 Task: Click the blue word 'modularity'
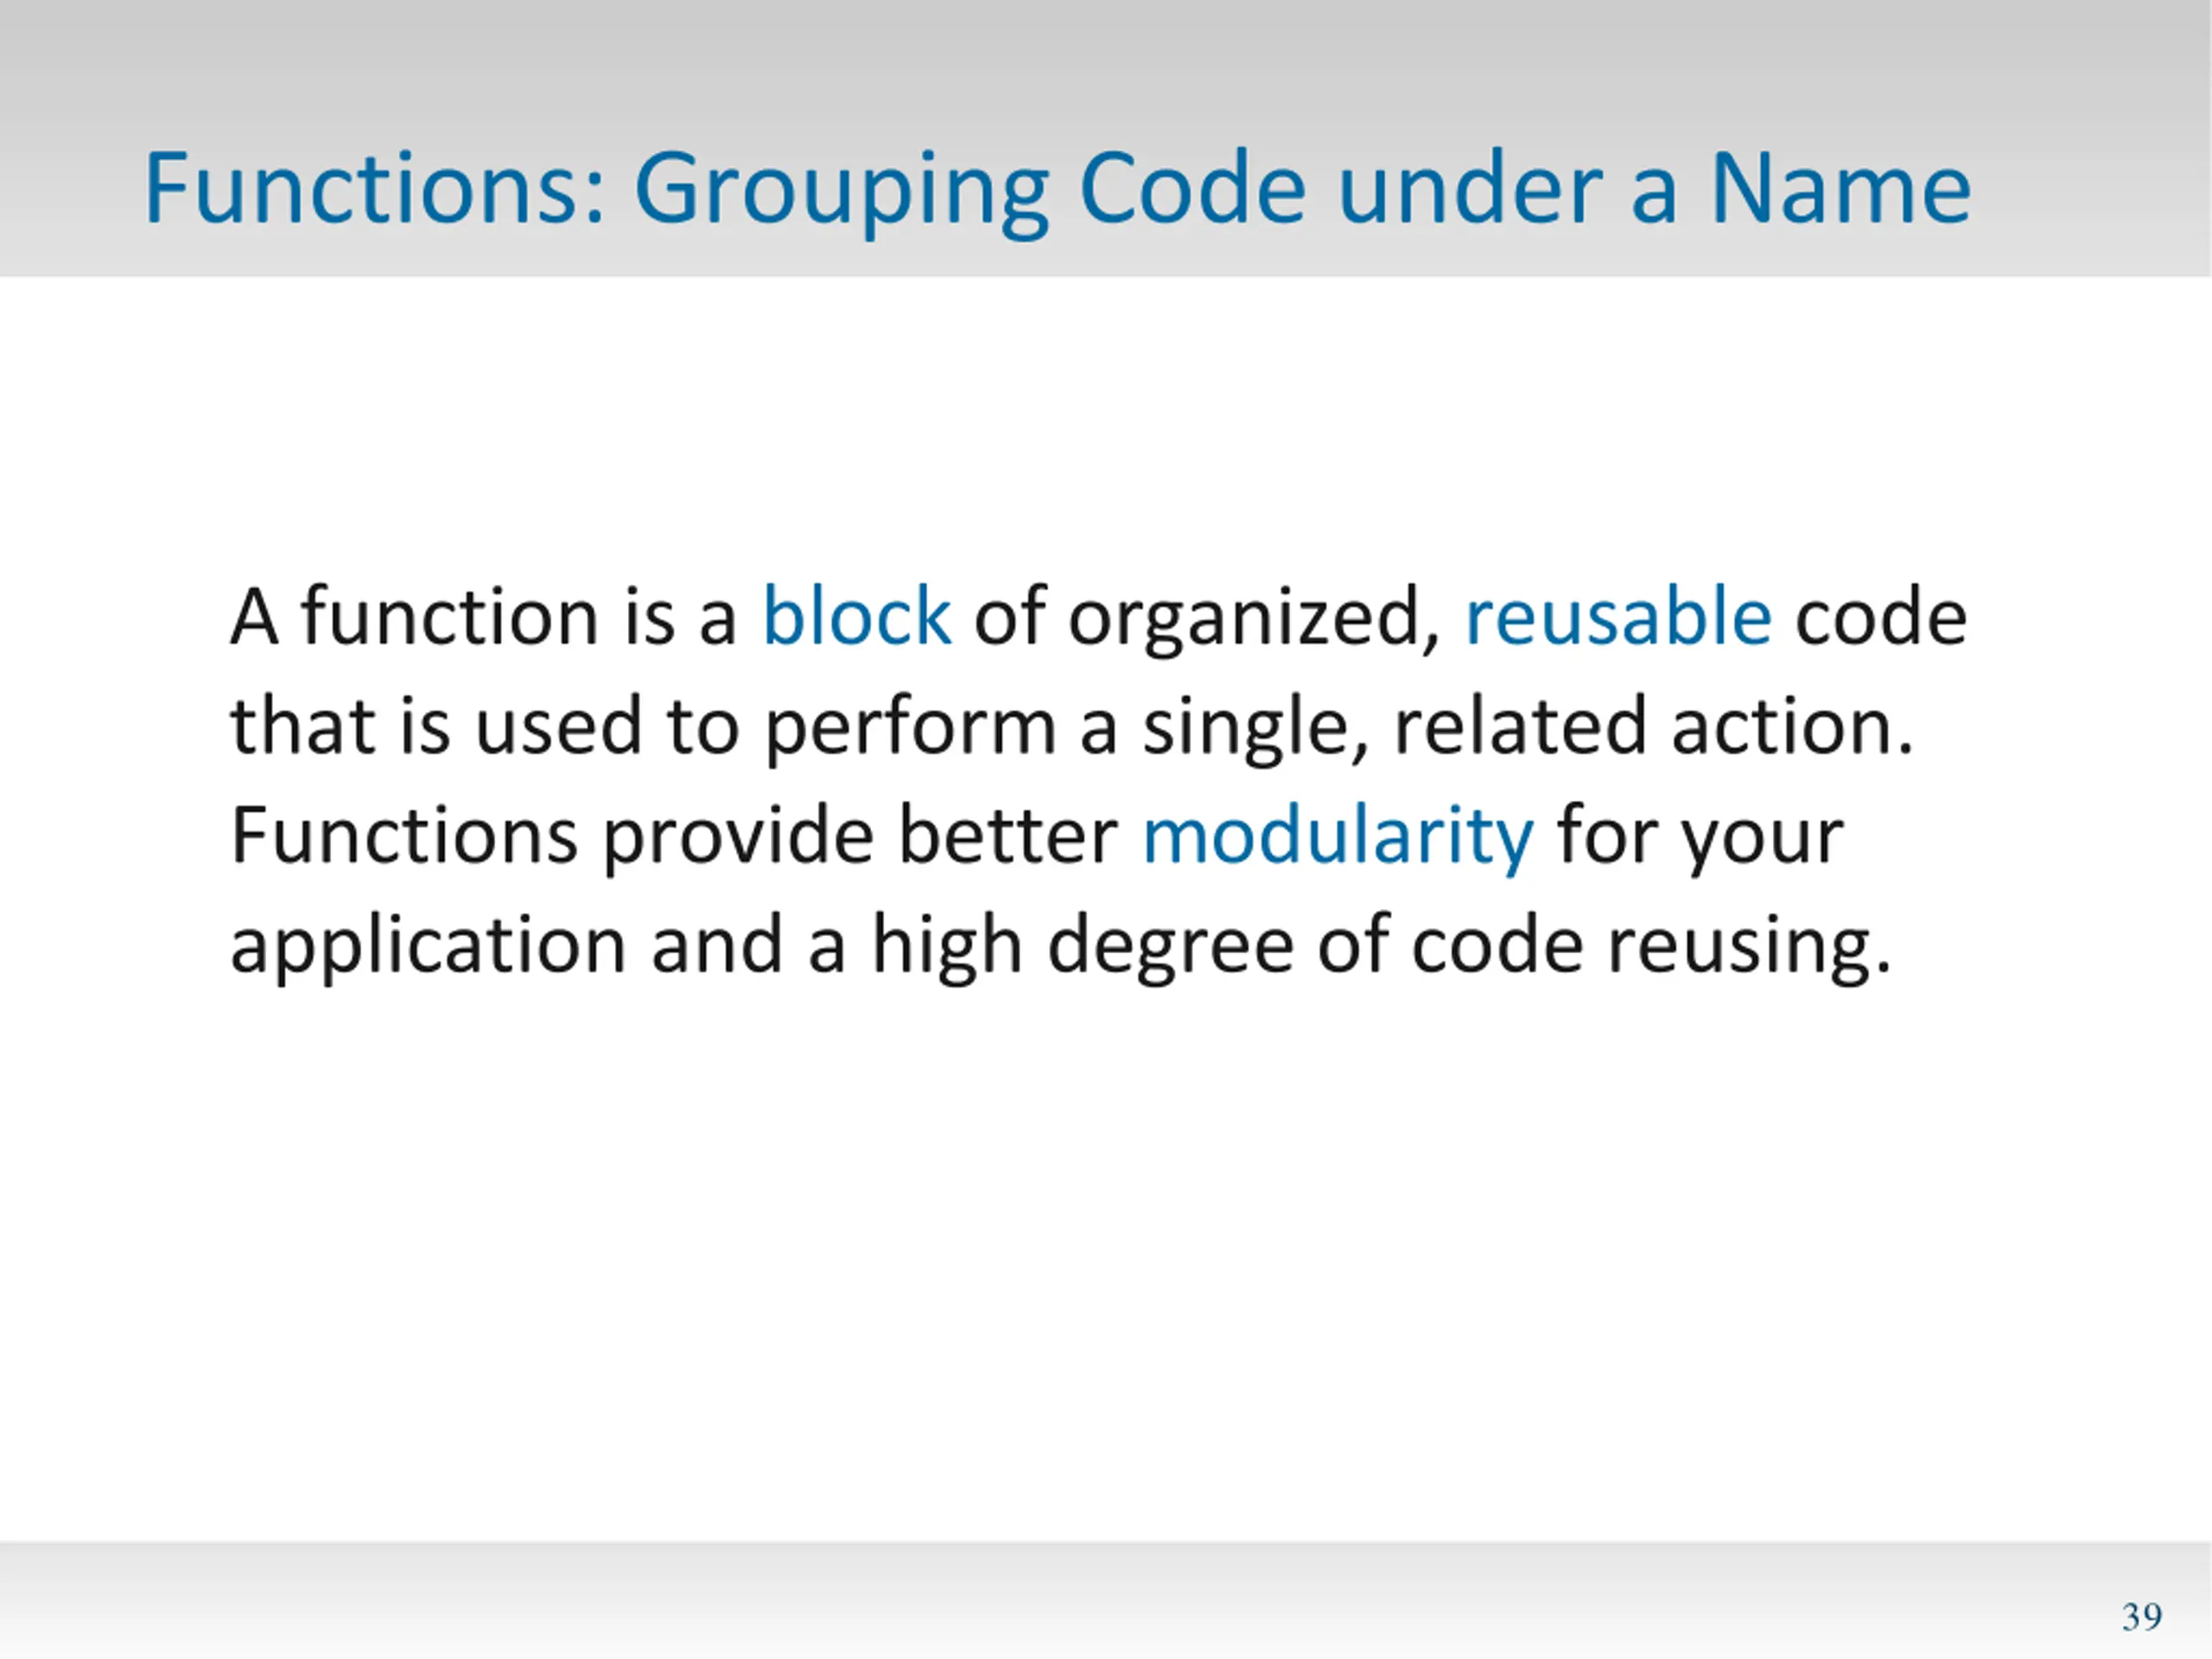coord(1337,837)
